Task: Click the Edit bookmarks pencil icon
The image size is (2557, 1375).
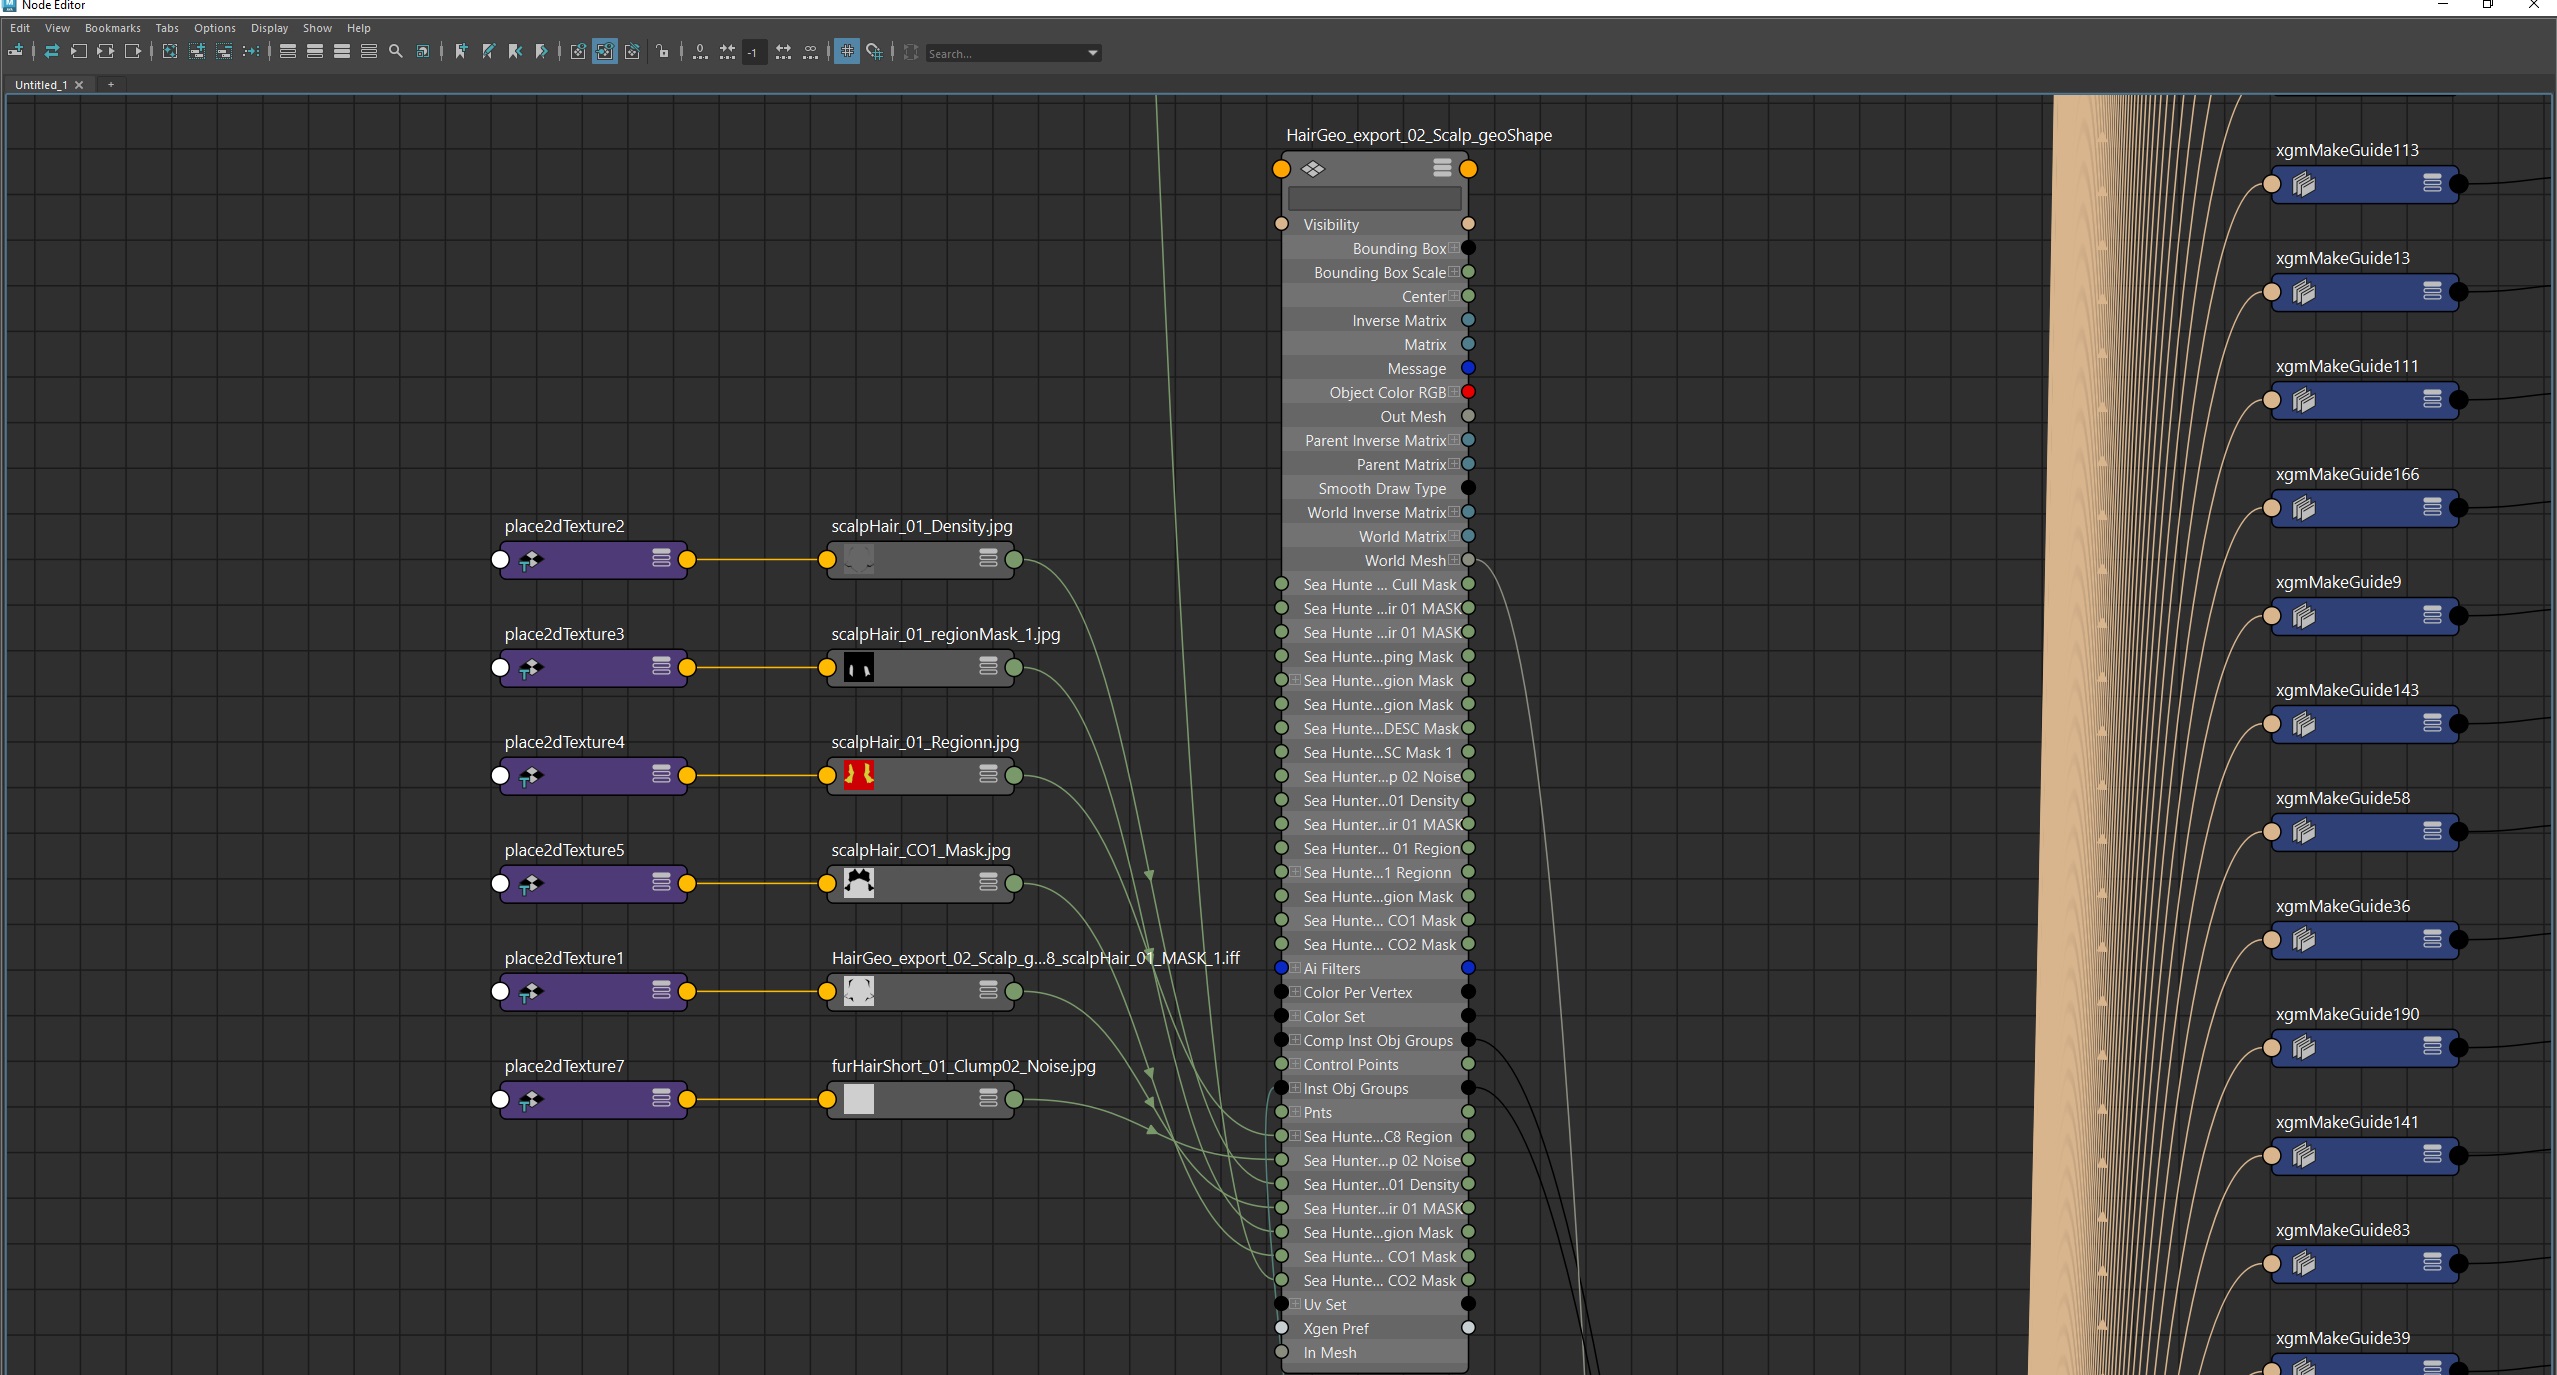Action: pos(489,52)
